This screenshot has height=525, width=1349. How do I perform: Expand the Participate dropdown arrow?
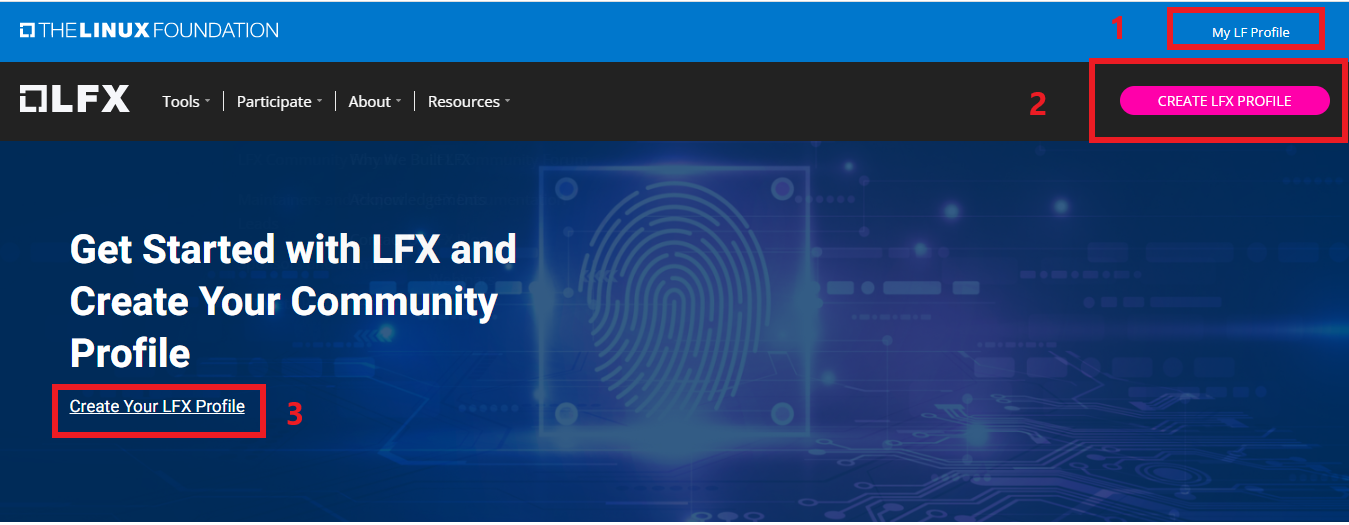click(x=319, y=101)
